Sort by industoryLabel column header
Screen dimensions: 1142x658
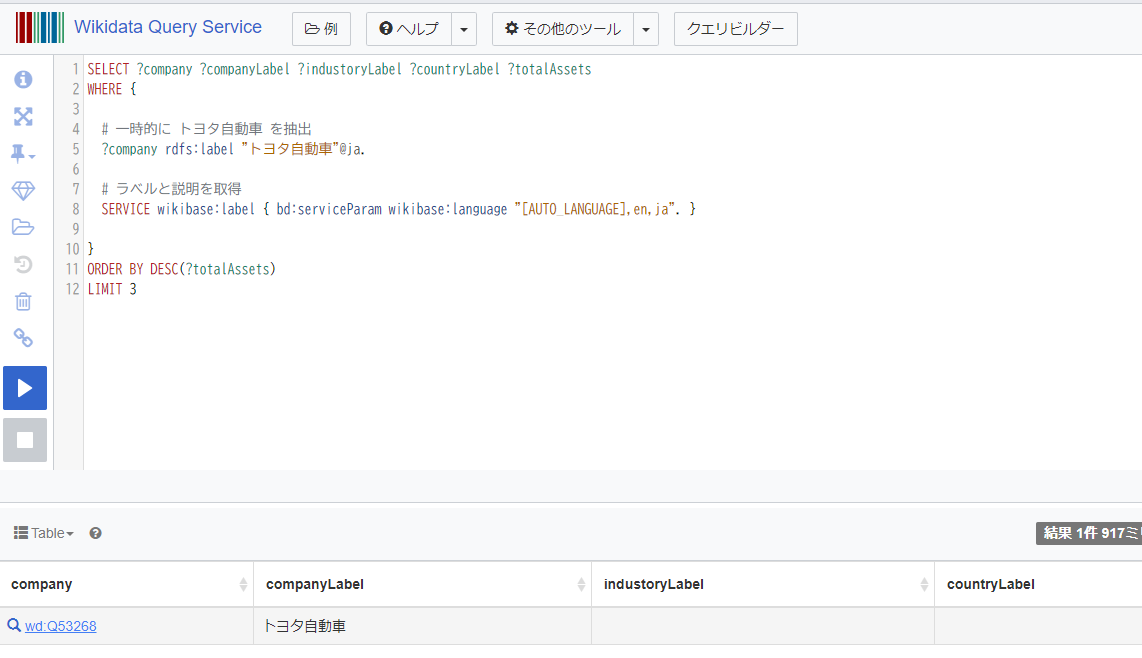(763, 584)
